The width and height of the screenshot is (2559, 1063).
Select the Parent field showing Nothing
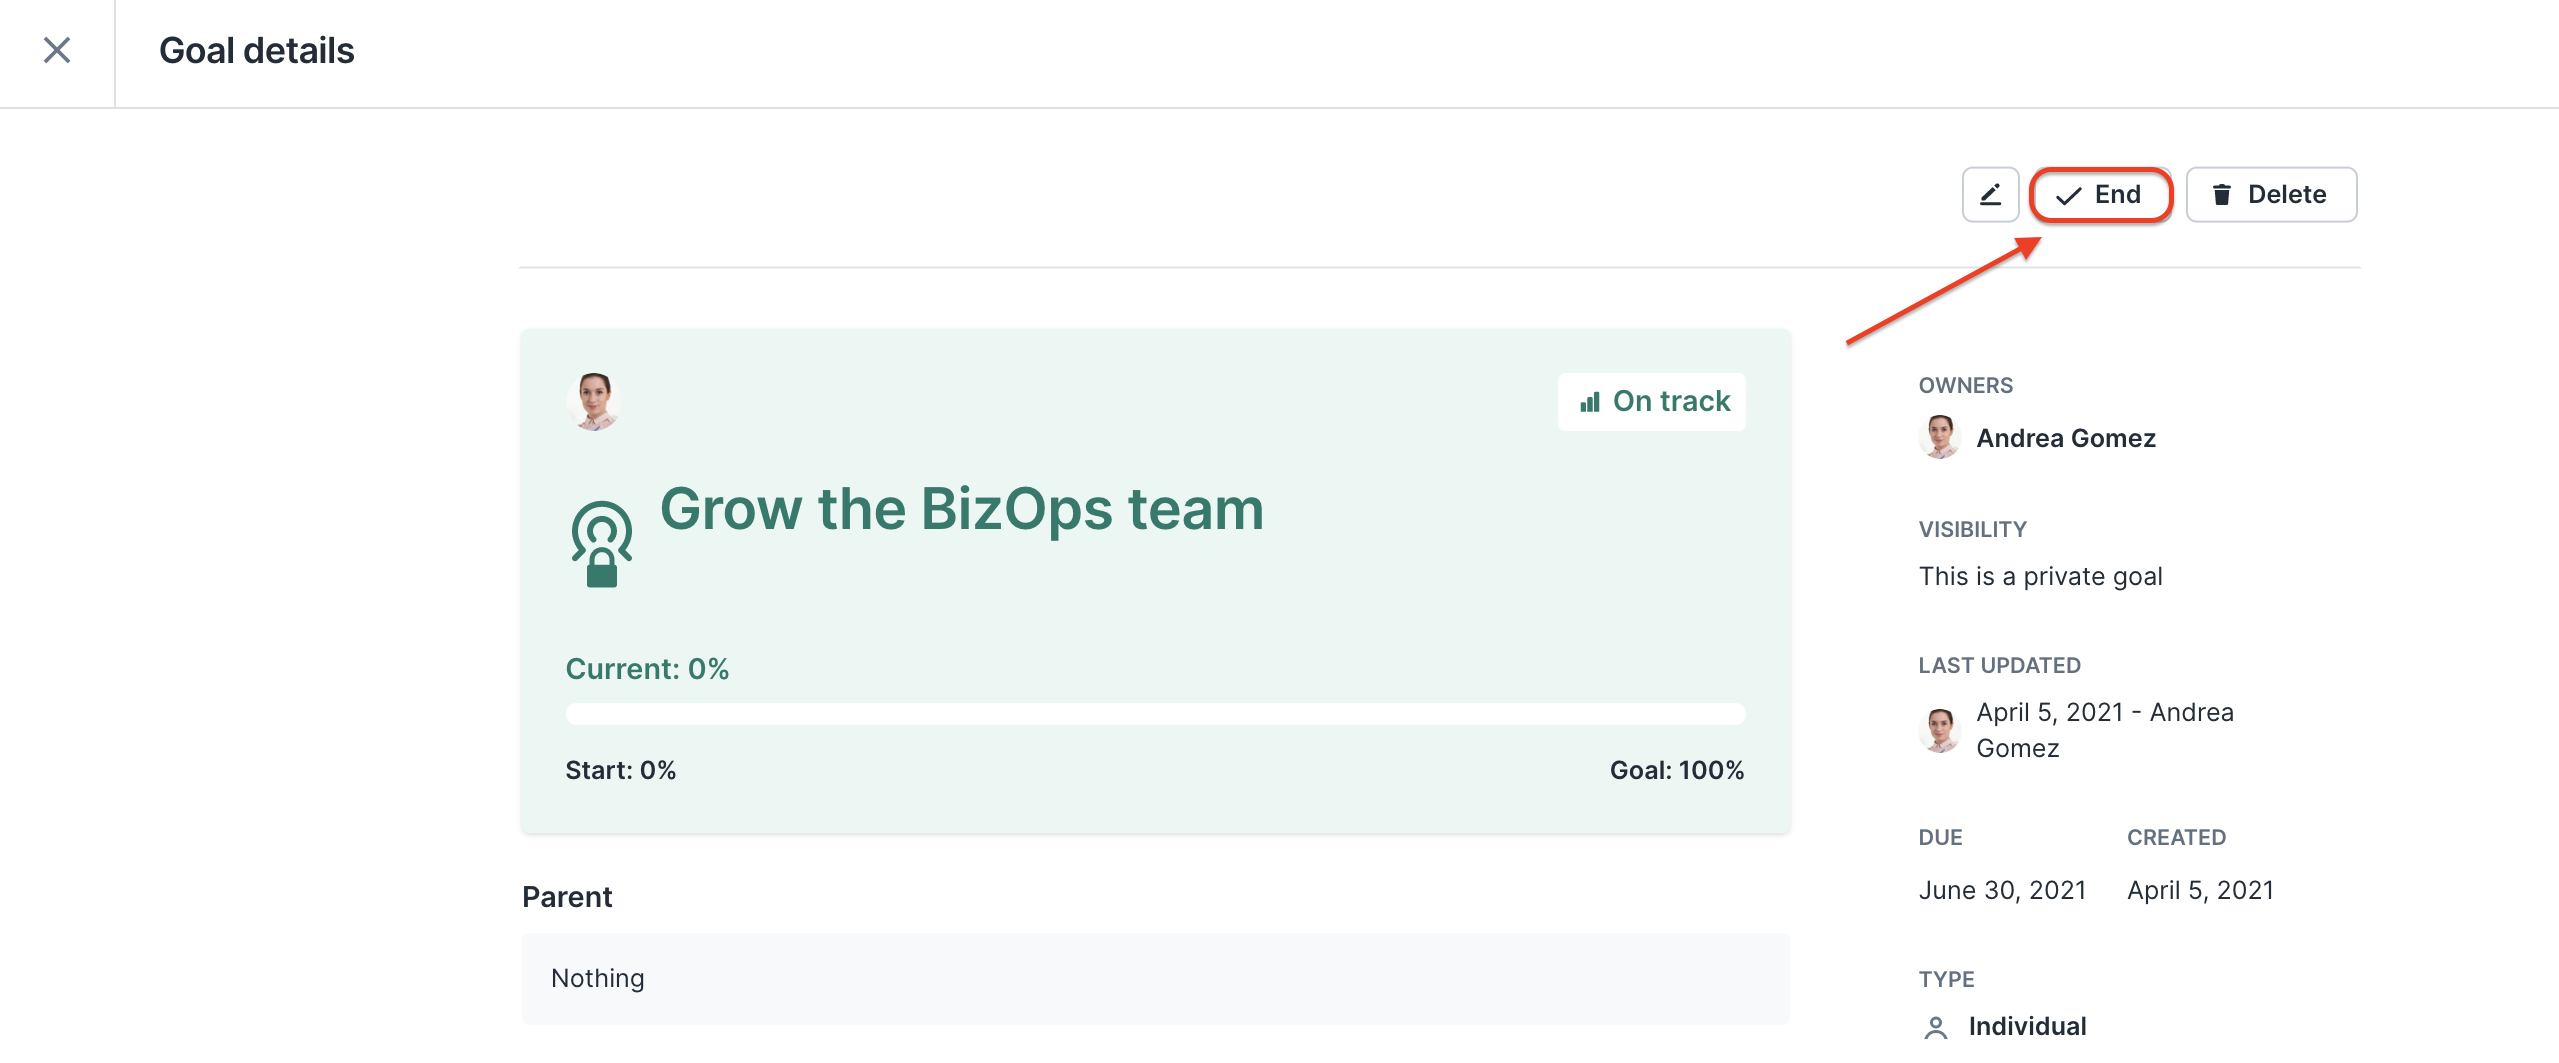1155,979
